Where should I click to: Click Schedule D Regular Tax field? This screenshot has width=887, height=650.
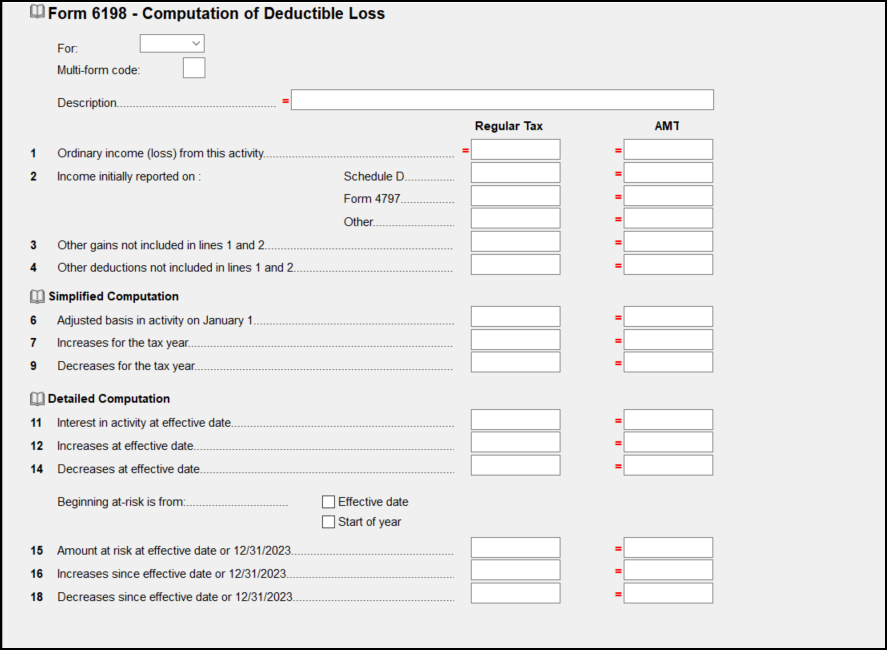click(515, 173)
